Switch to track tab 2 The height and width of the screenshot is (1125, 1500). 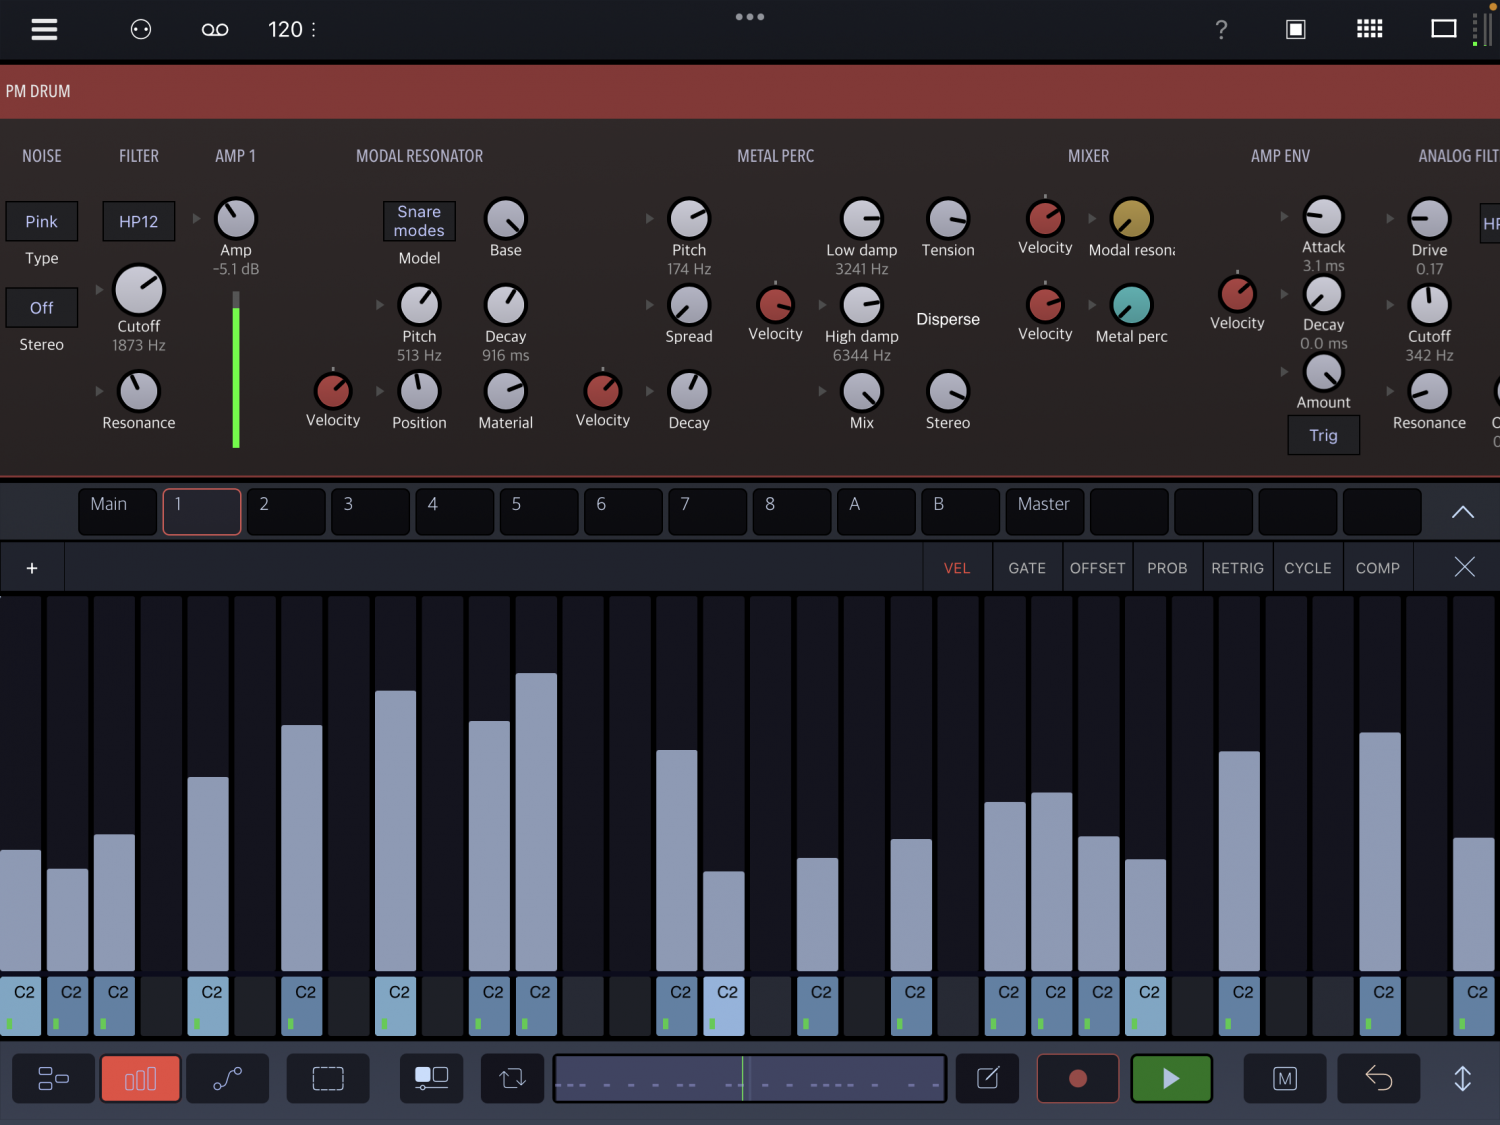pyautogui.click(x=286, y=511)
